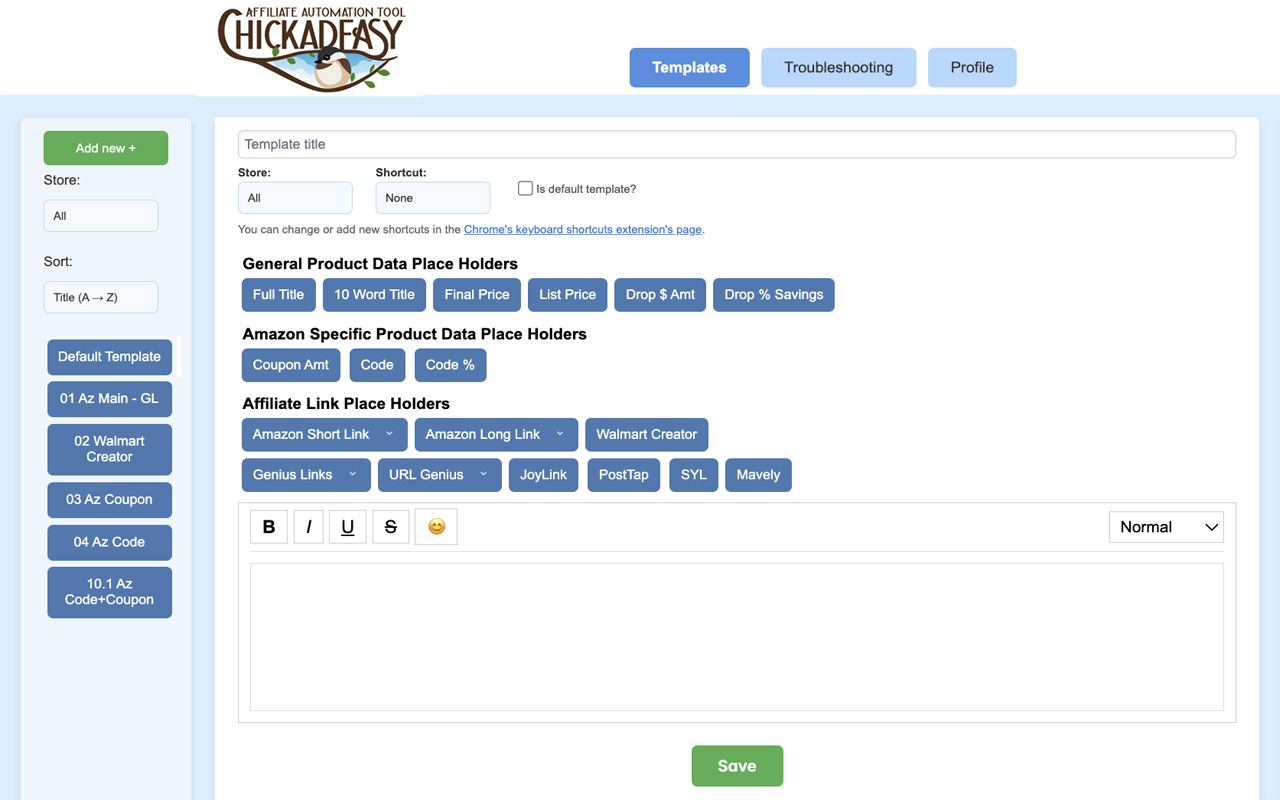This screenshot has width=1280, height=800.
Task: Enable the 'Is default template?' checkbox
Action: 525,188
